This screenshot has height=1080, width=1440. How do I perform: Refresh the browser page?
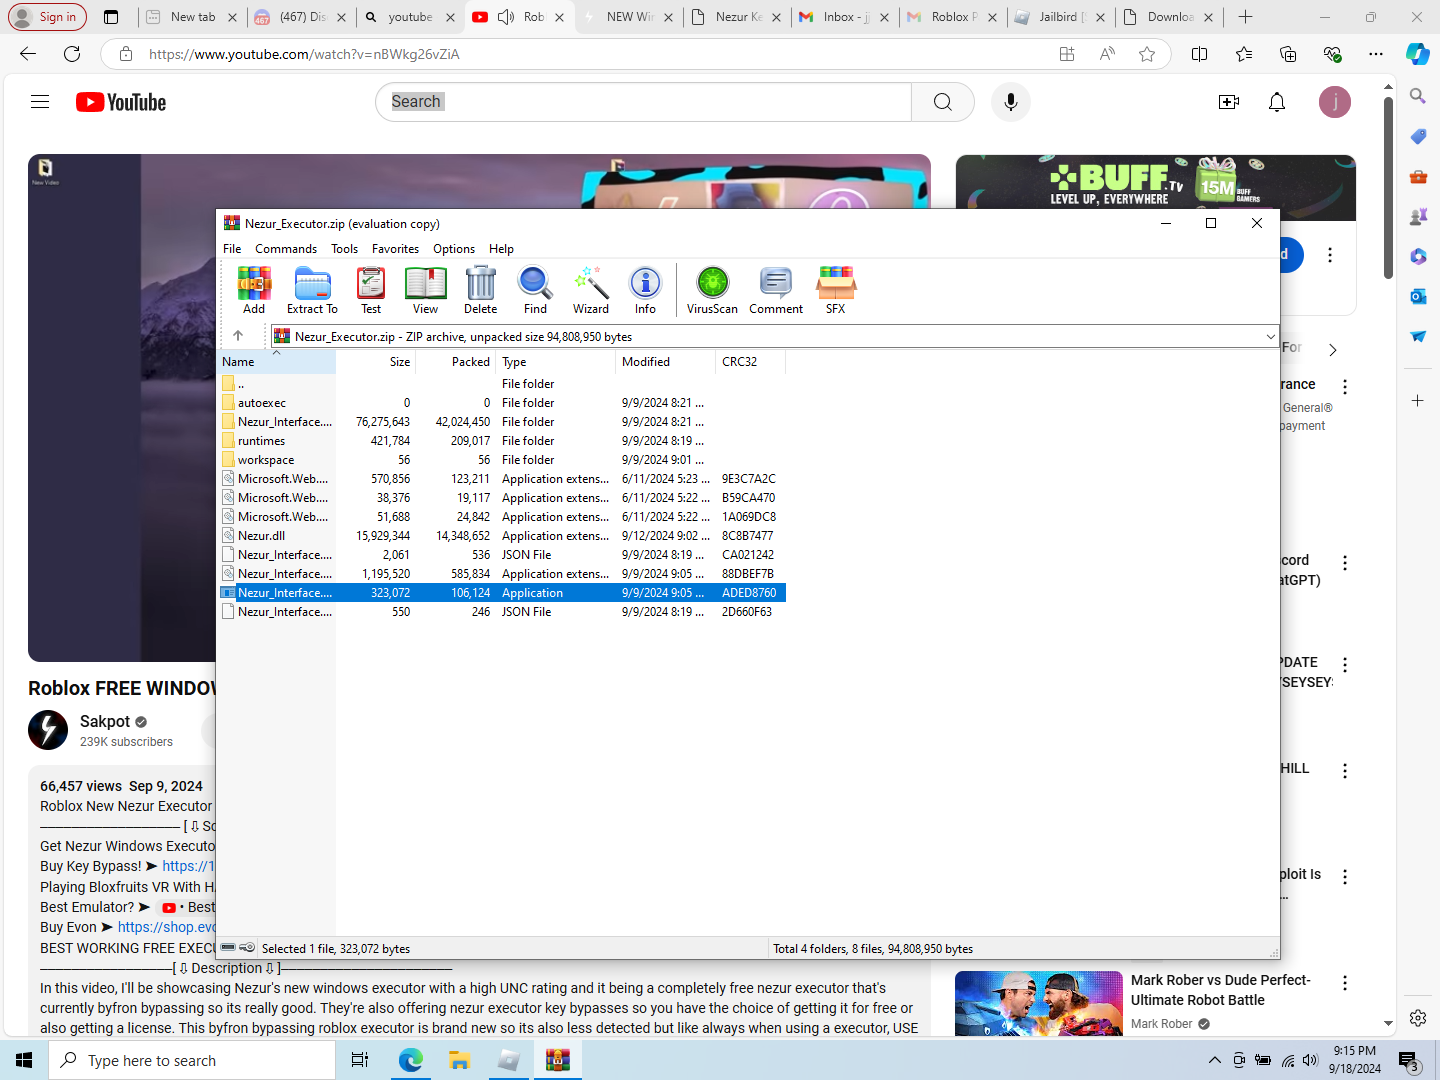(x=72, y=54)
